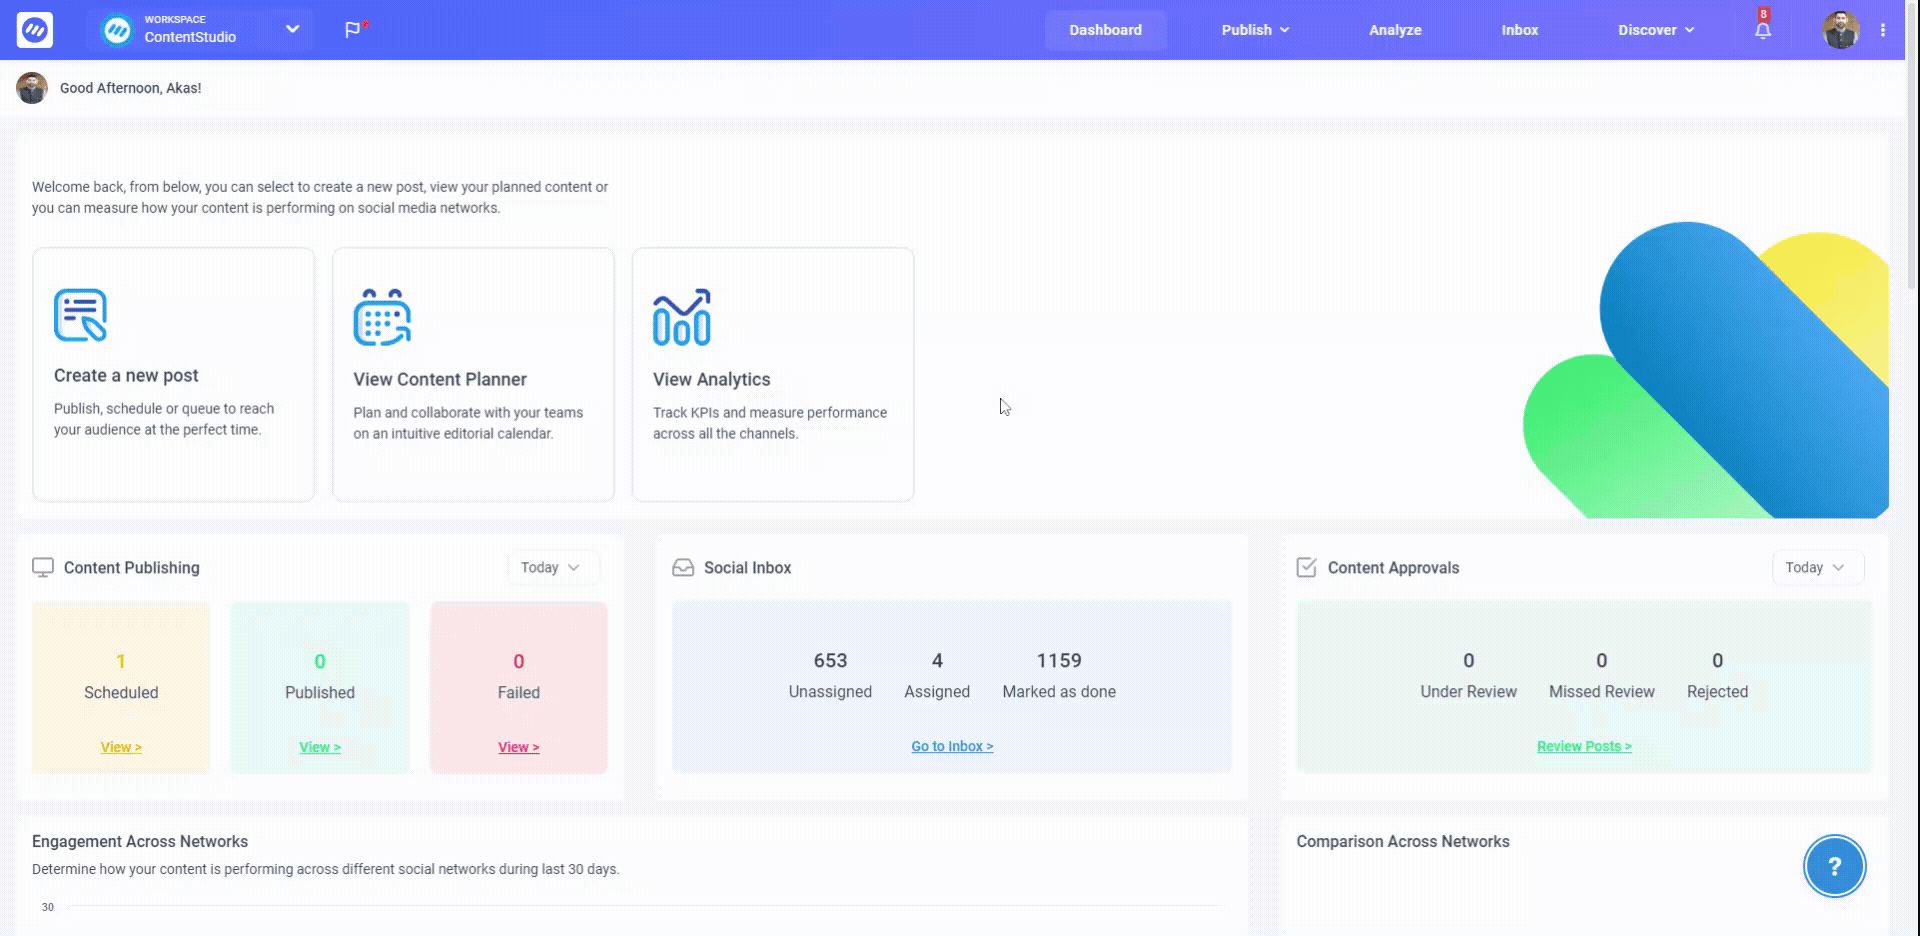Screen dimensions: 1920x936
Task: Click the Content Approvals checkbox icon
Action: [1306, 567]
